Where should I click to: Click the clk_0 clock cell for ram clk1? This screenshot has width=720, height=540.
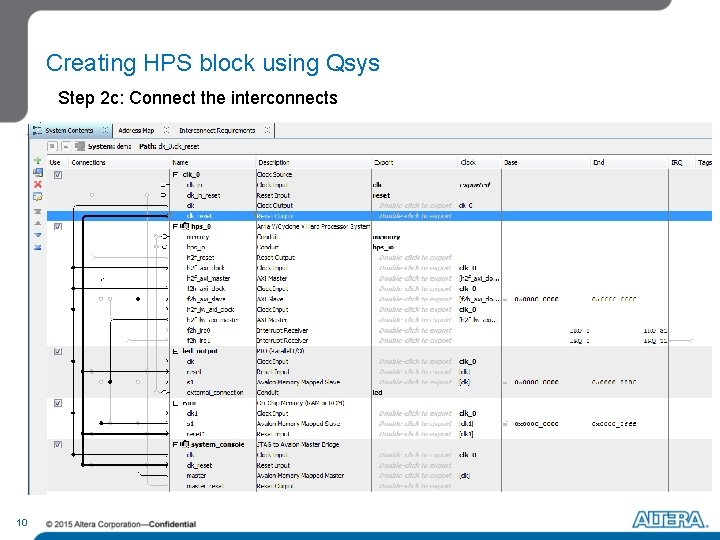click(467, 413)
